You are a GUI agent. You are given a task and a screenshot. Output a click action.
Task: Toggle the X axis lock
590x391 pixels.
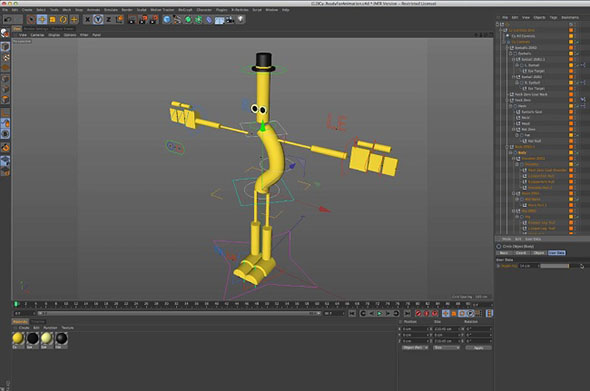[87, 20]
